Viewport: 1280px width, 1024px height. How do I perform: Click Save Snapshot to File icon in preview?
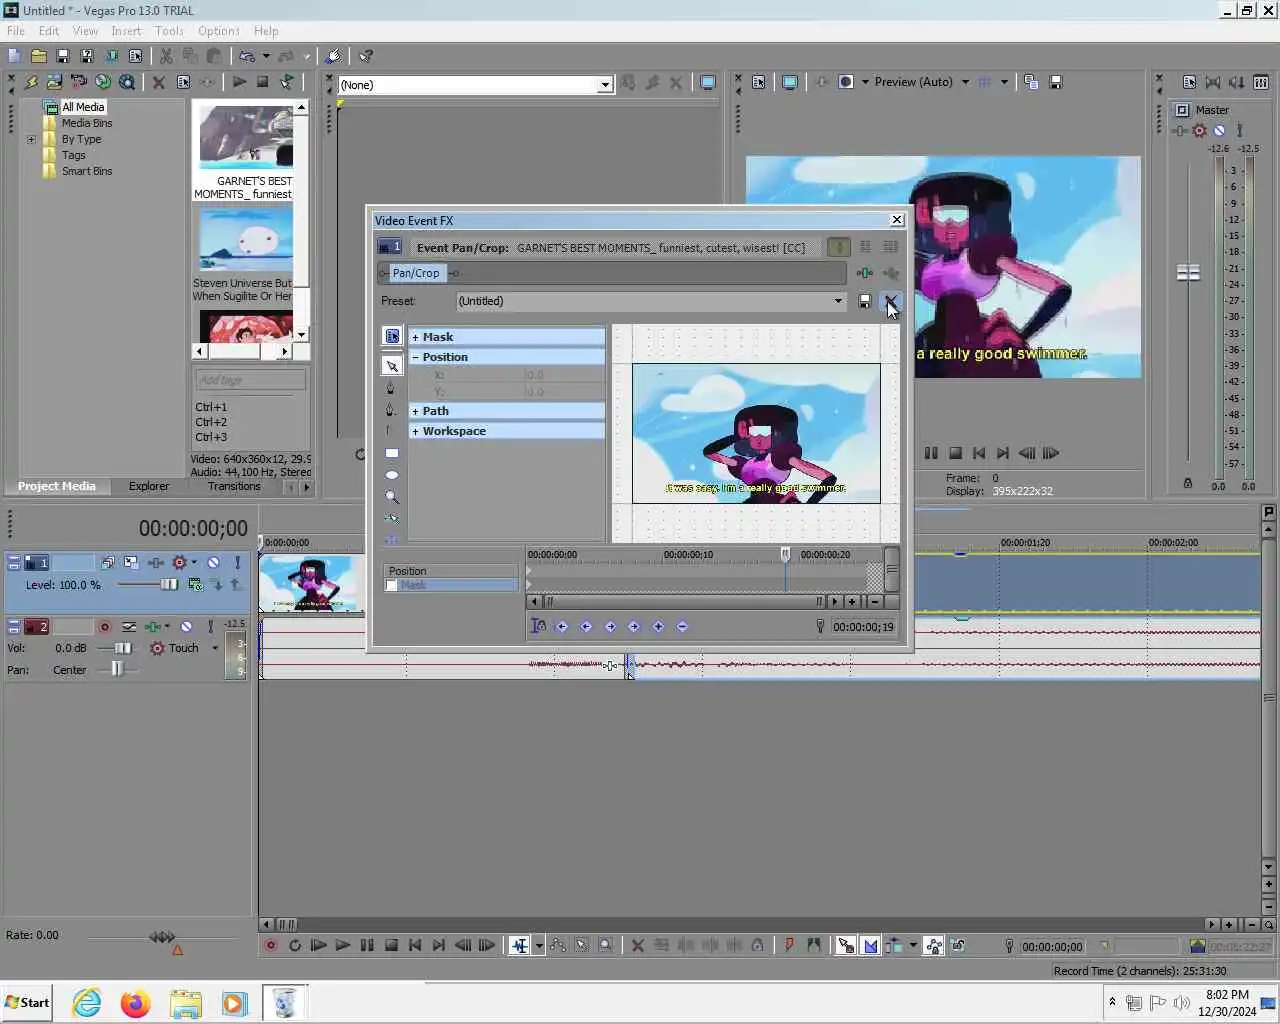coord(1055,82)
